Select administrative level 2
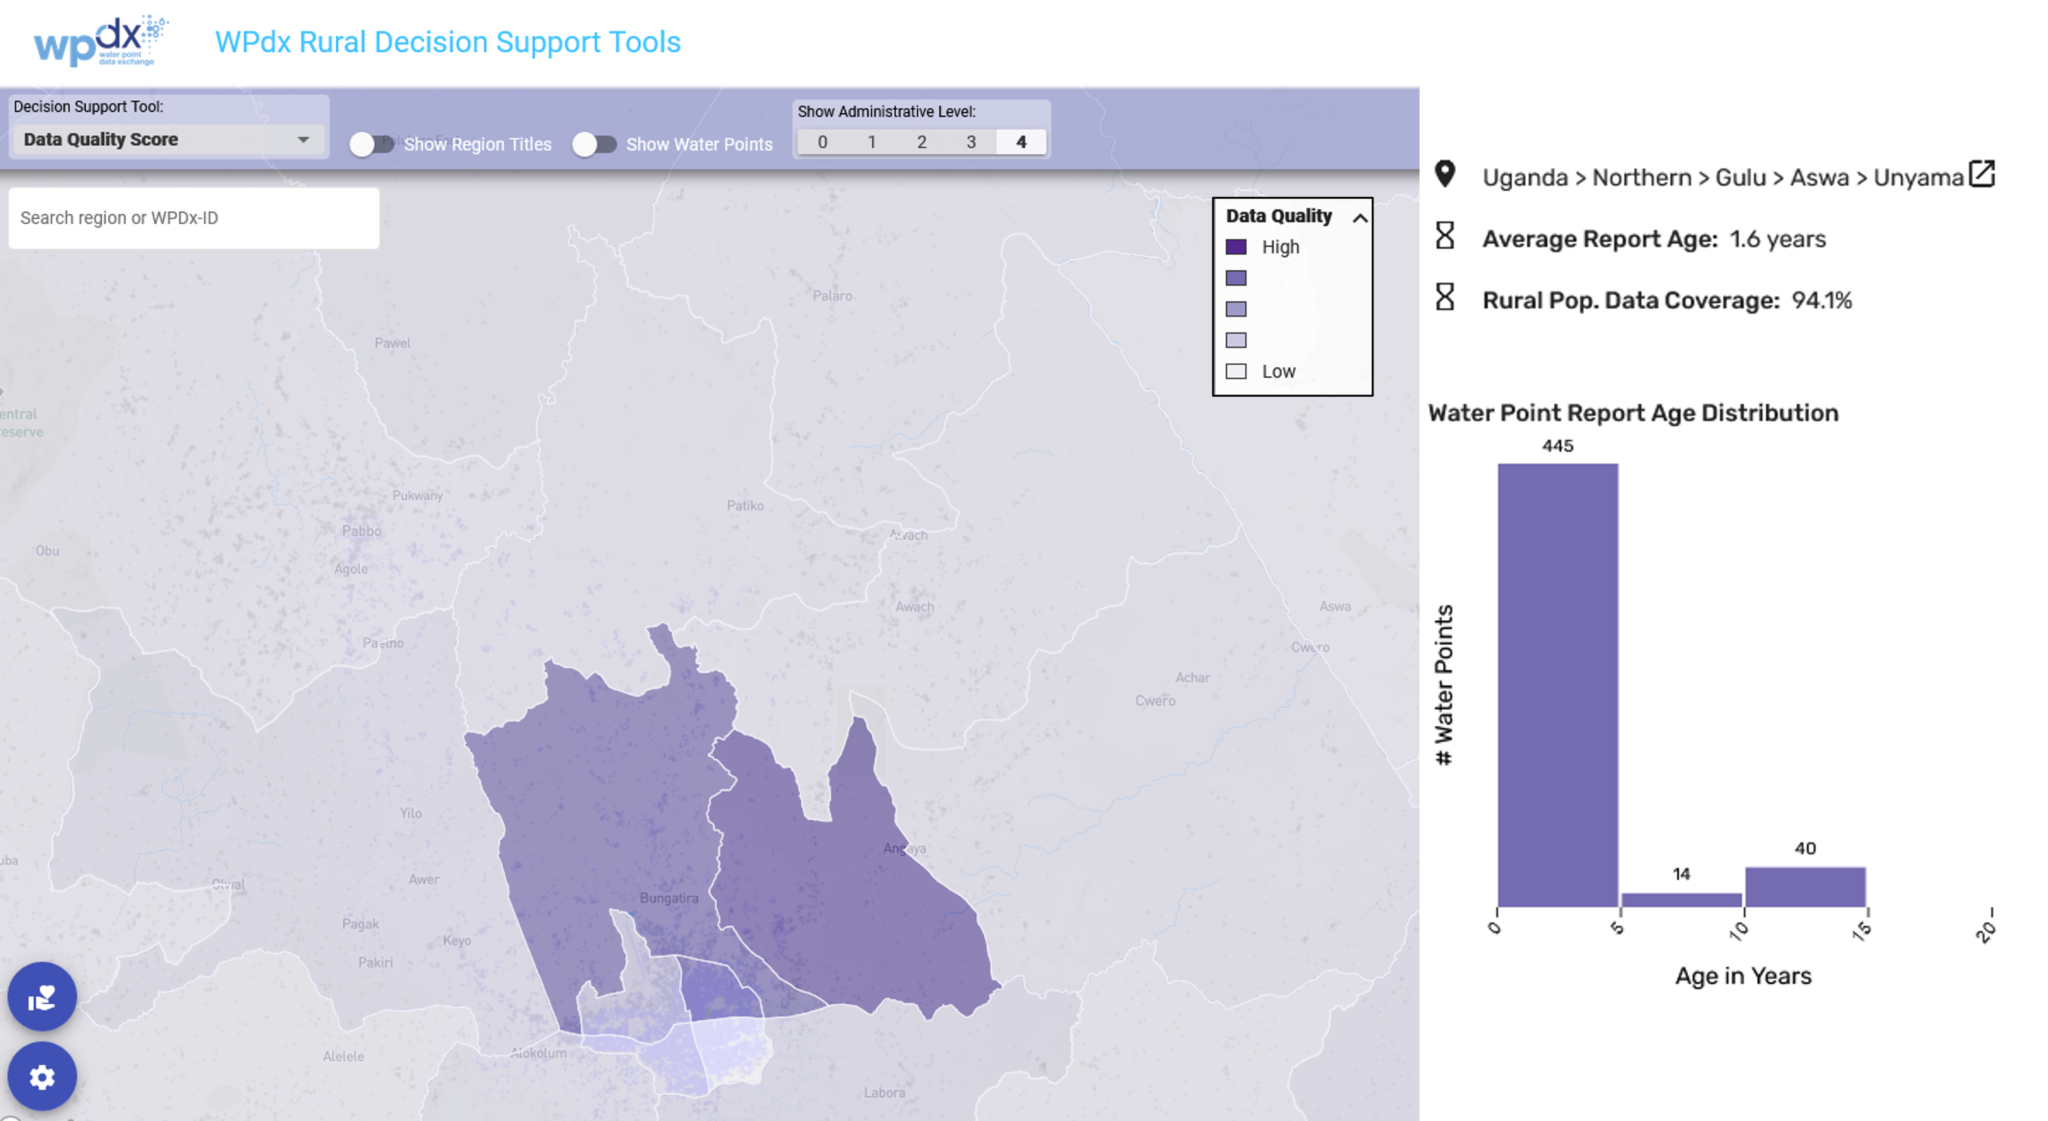2048x1121 pixels. (921, 141)
